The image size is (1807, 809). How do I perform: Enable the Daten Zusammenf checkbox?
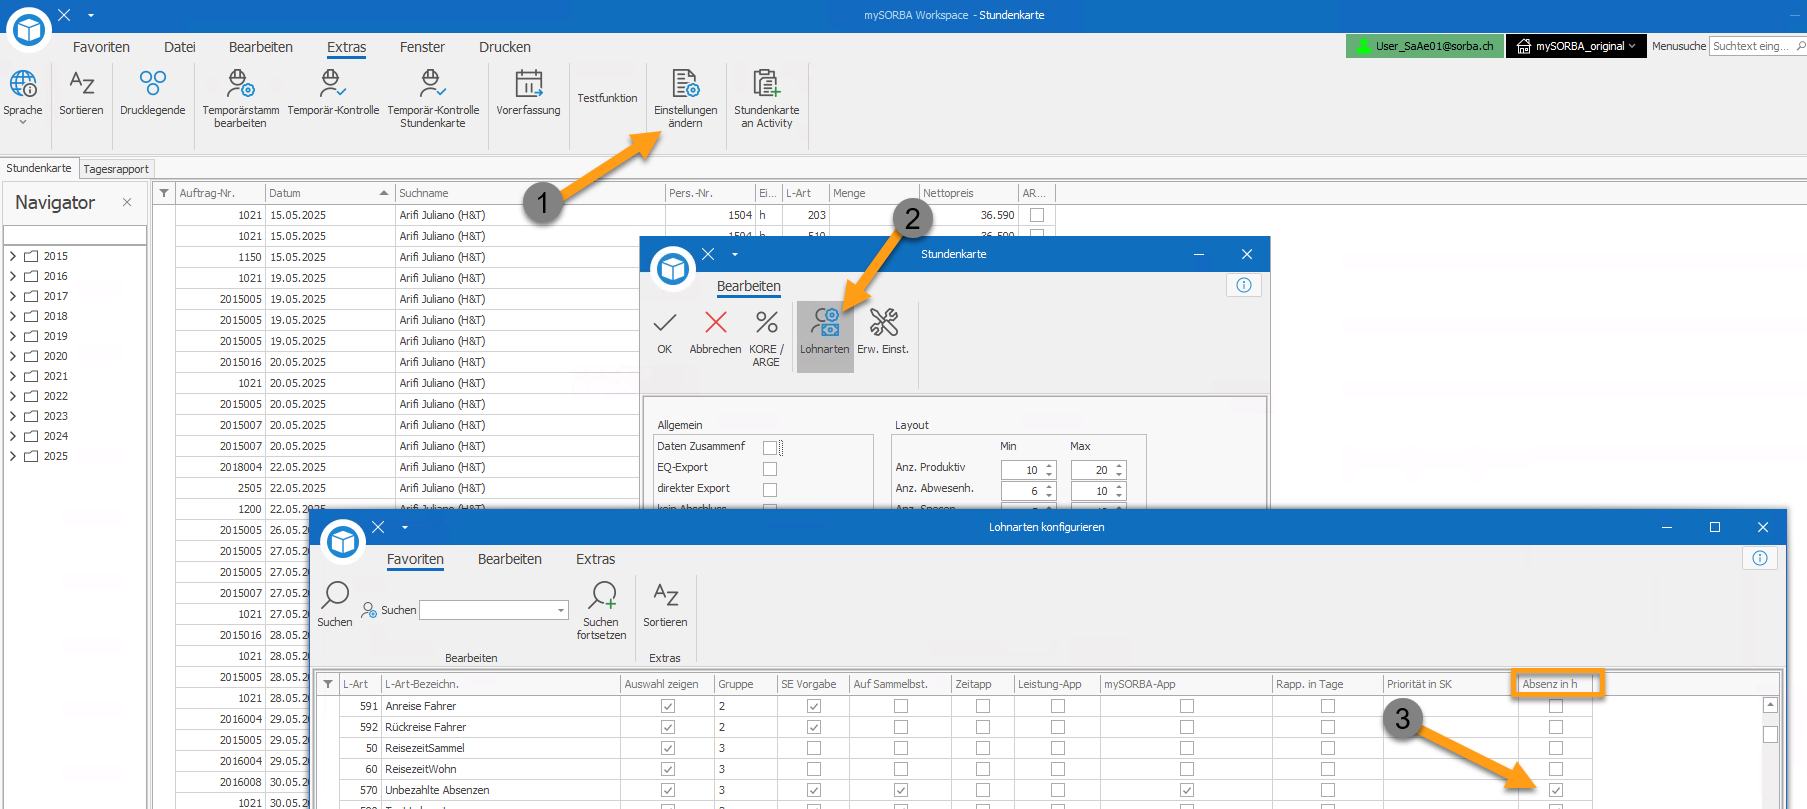pos(770,448)
